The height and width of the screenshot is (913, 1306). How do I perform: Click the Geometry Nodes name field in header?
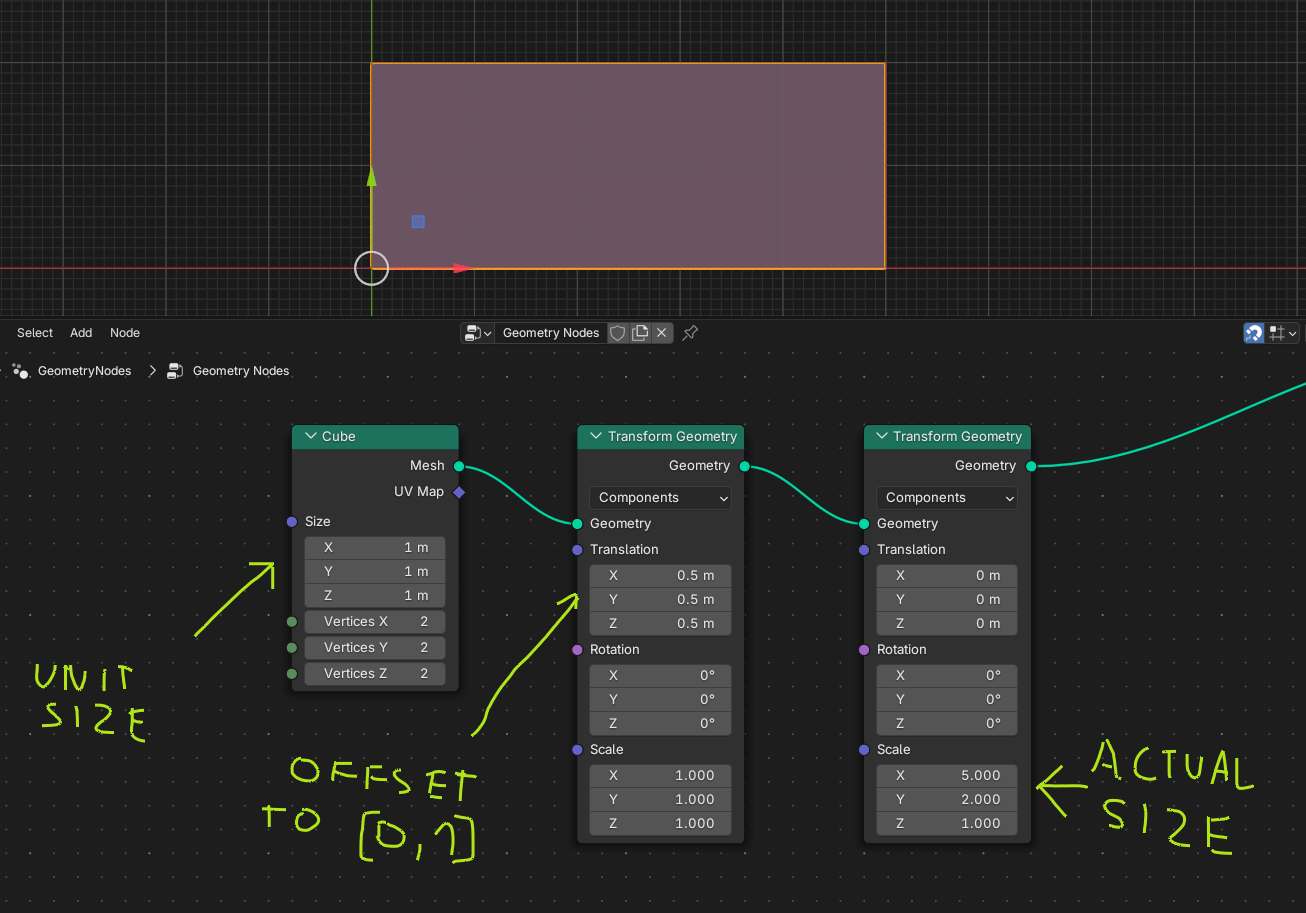click(551, 333)
